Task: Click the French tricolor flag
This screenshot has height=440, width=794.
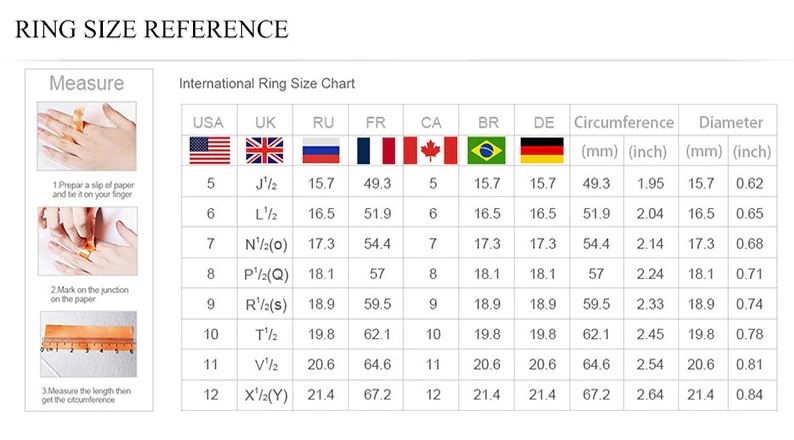Action: (x=376, y=151)
